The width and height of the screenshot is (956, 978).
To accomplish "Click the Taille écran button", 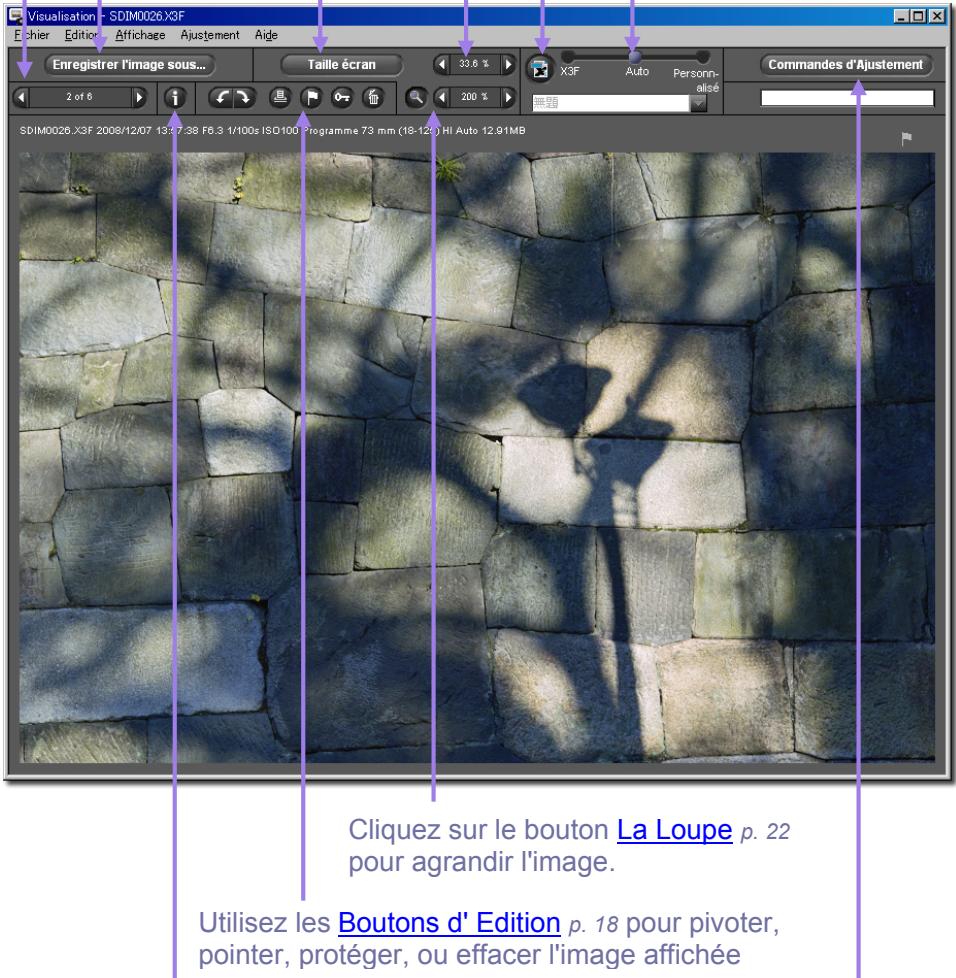I will pyautogui.click(x=341, y=65).
